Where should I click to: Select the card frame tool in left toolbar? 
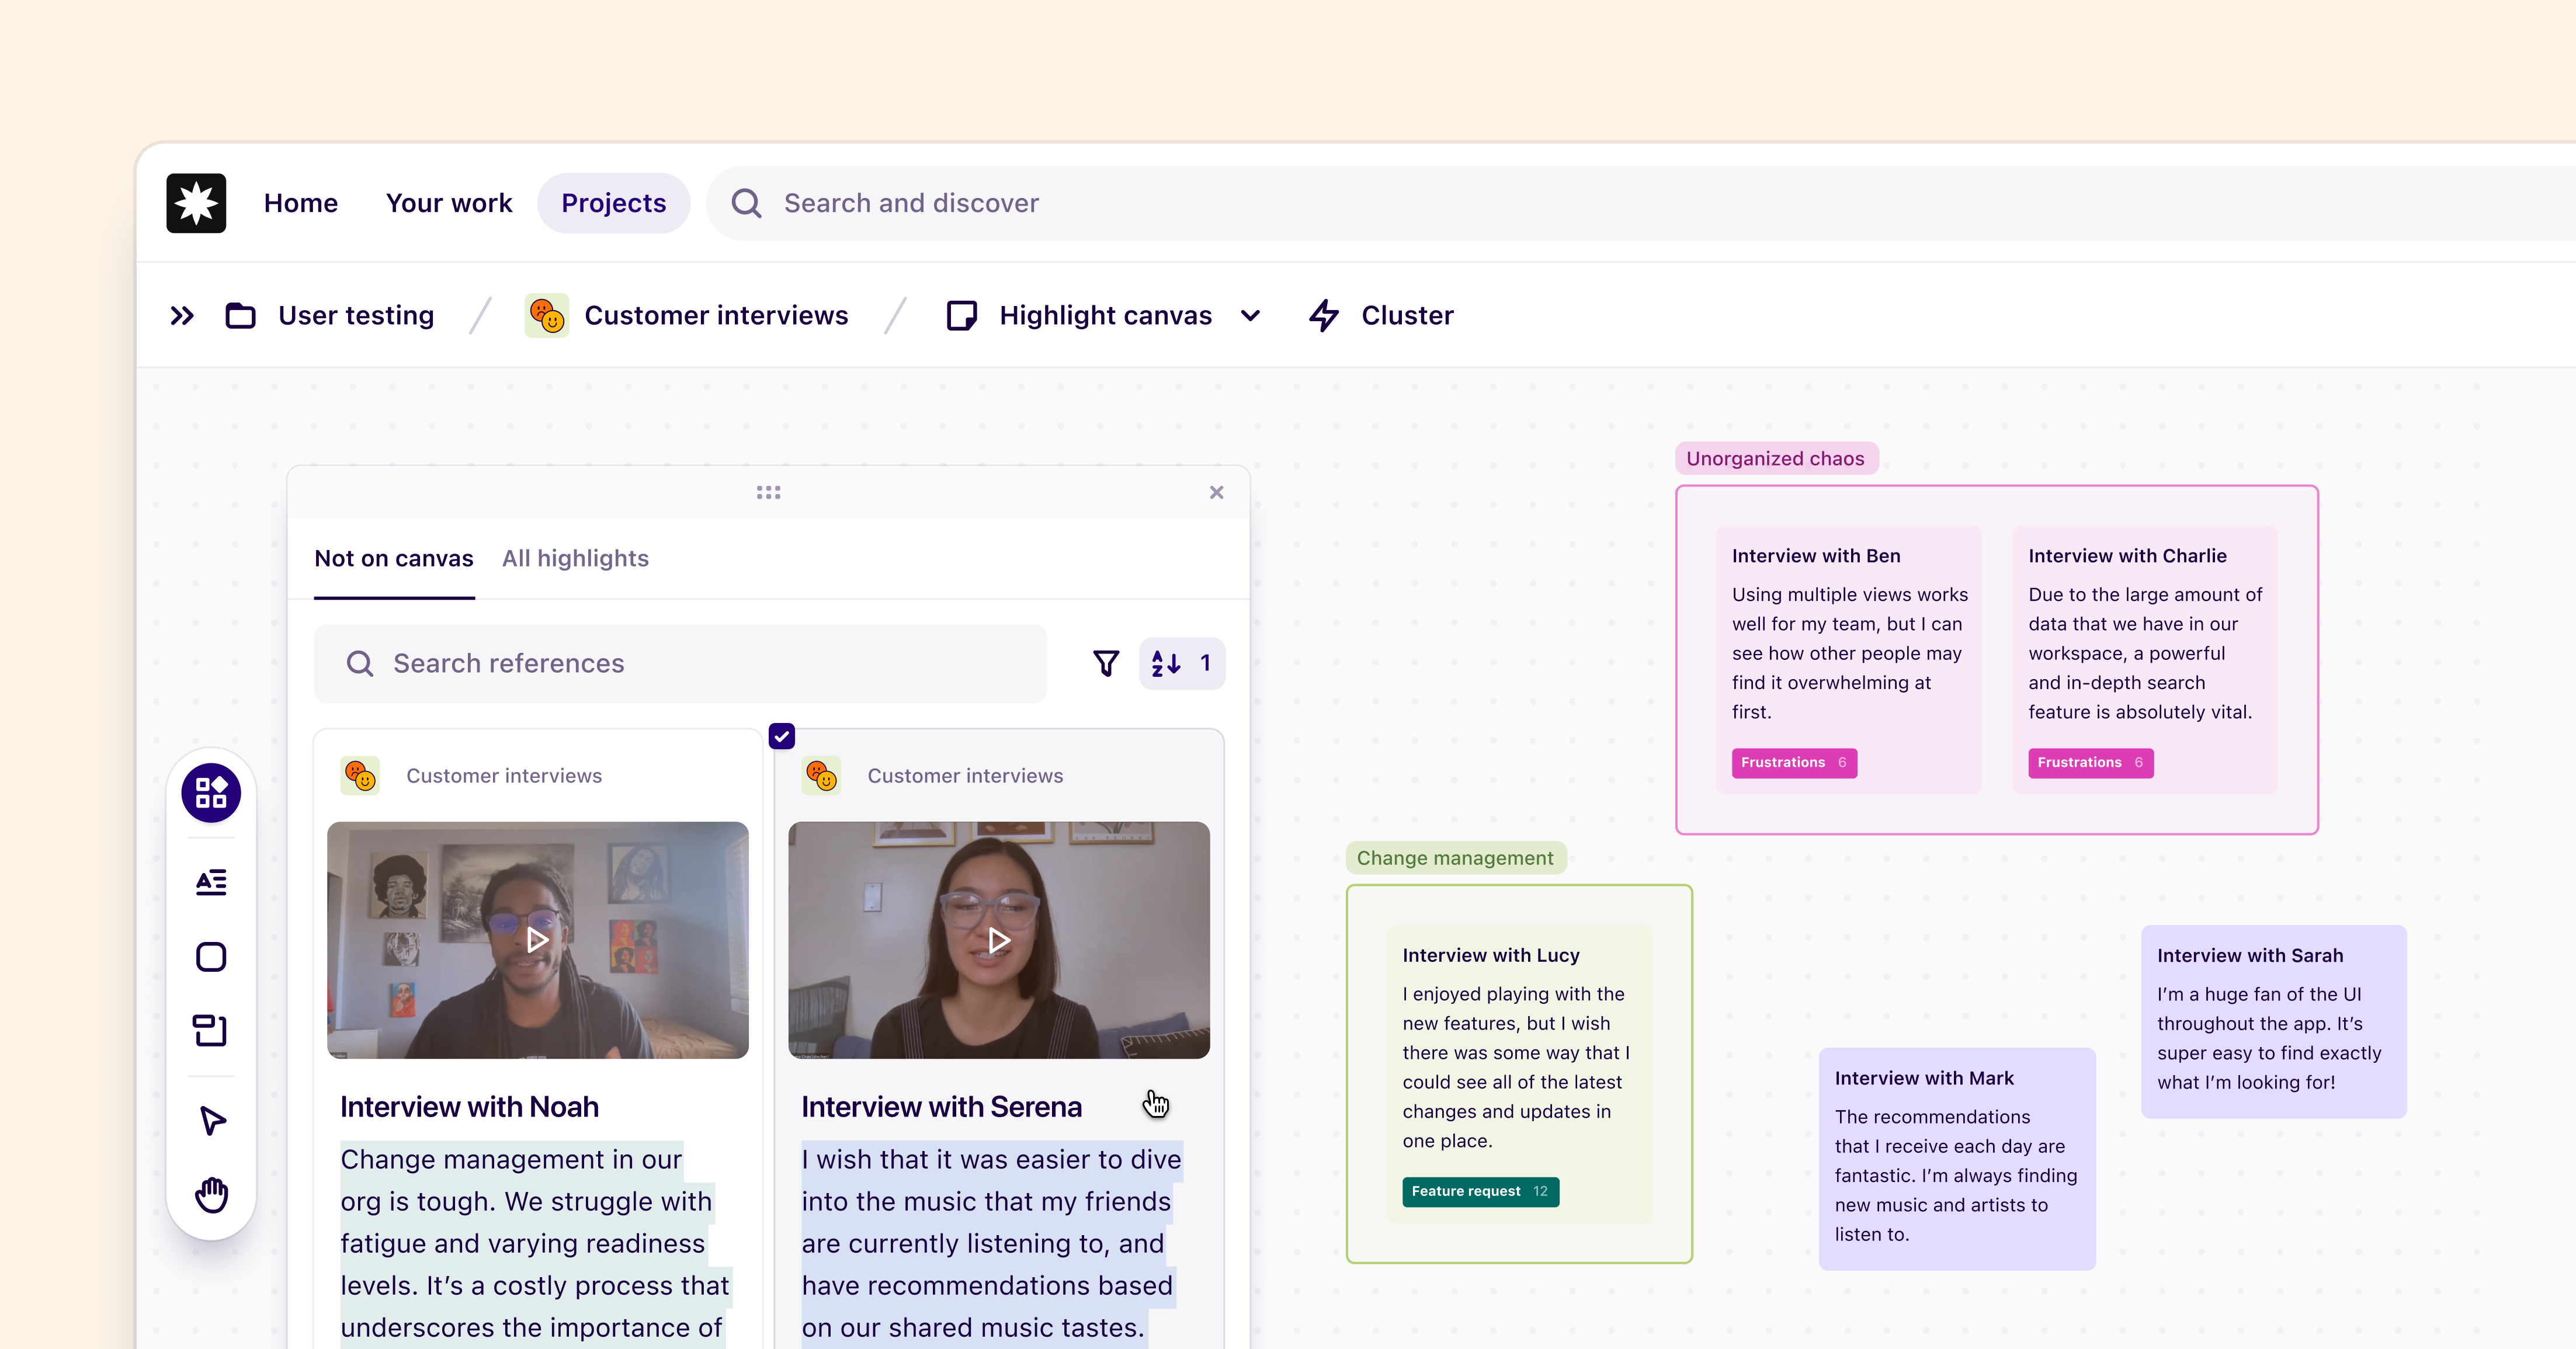tap(210, 1031)
